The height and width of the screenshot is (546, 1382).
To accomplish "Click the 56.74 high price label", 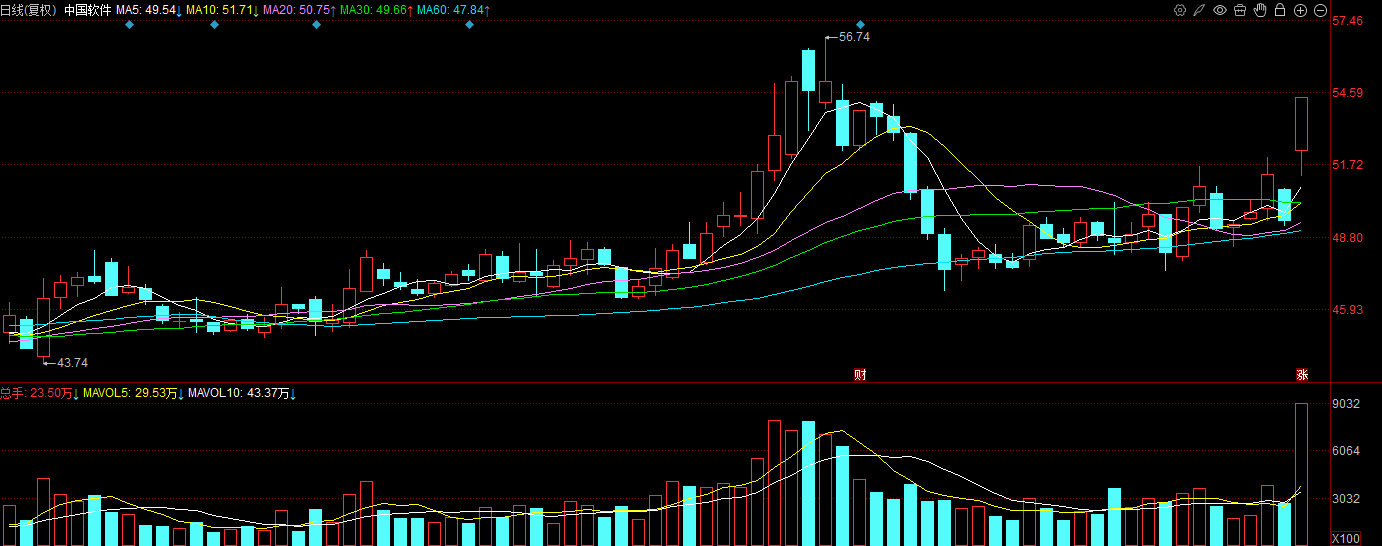I will 855,36.
